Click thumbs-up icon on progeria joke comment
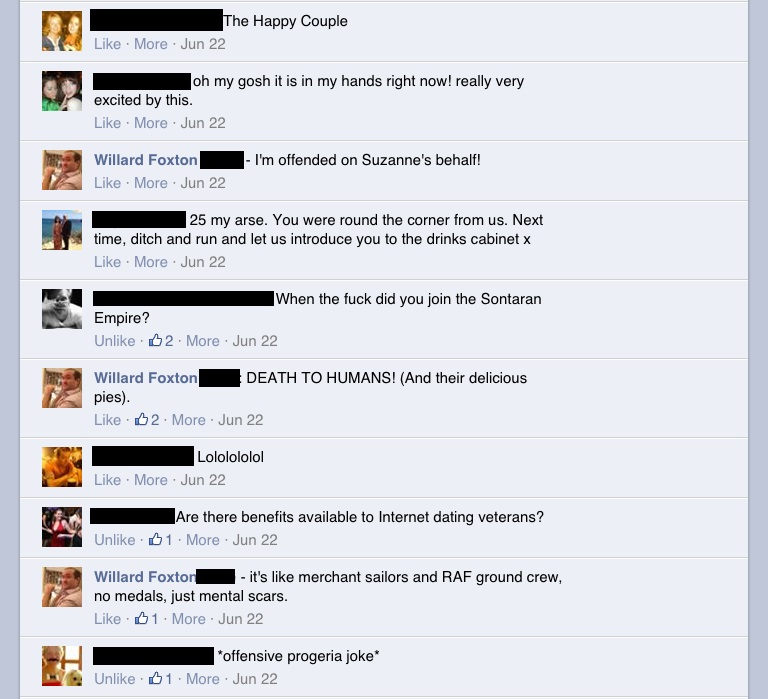768x699 pixels. pos(155,678)
